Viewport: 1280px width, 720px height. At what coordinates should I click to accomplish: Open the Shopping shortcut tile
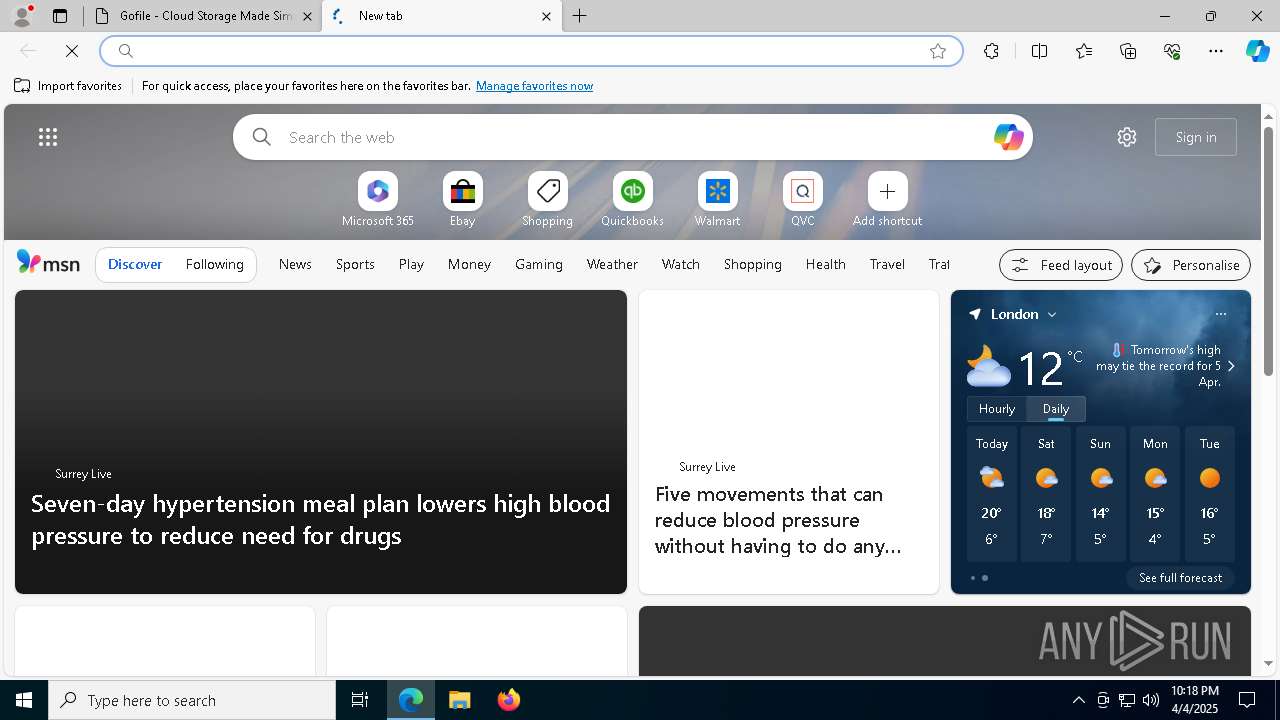pyautogui.click(x=547, y=200)
